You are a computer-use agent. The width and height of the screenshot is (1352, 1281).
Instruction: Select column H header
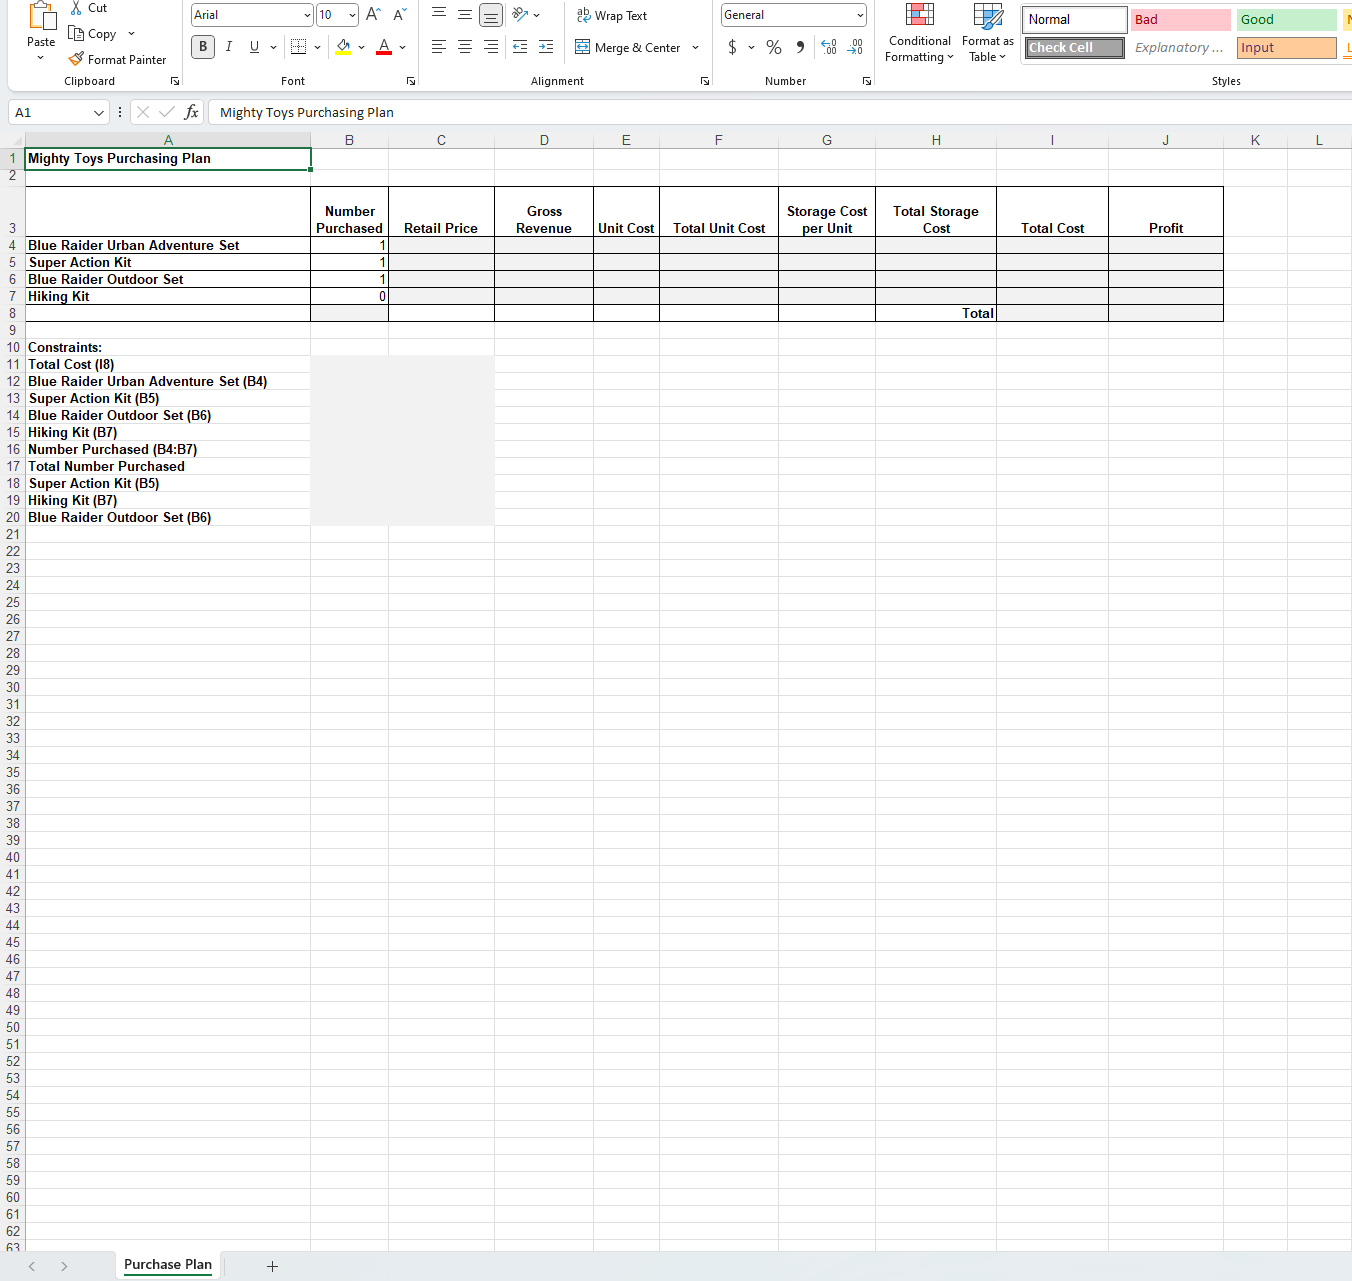936,140
